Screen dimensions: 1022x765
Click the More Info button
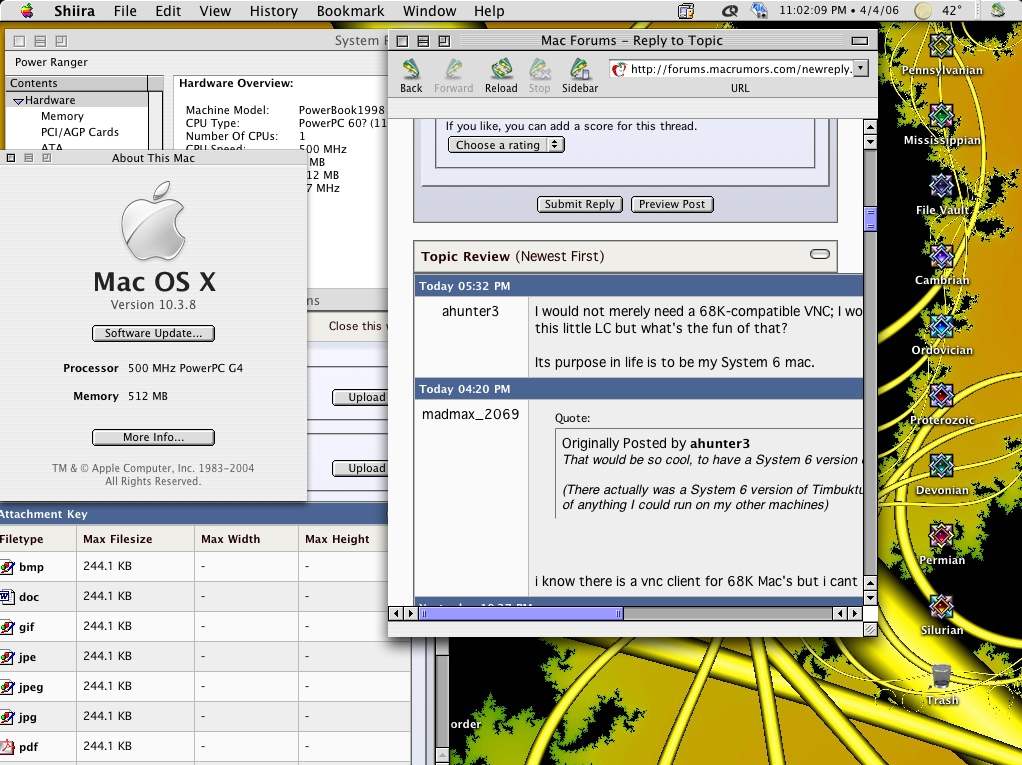[x=153, y=437]
